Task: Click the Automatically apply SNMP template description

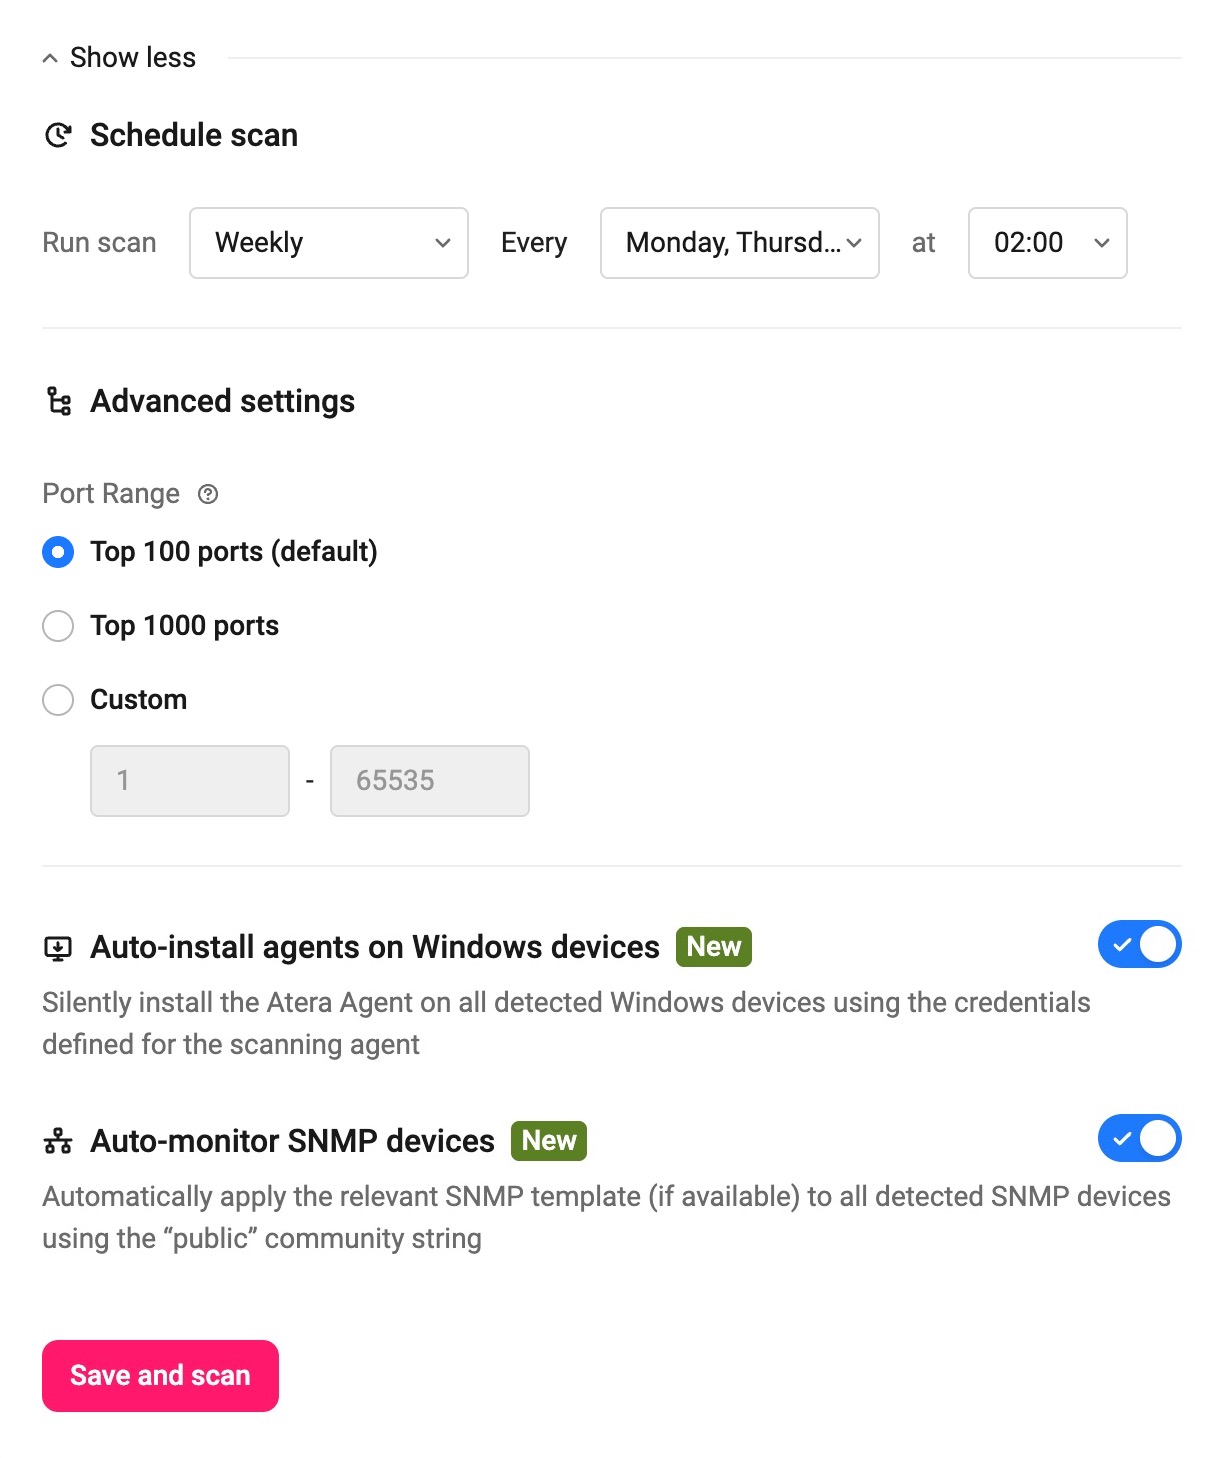Action: coord(606,1217)
